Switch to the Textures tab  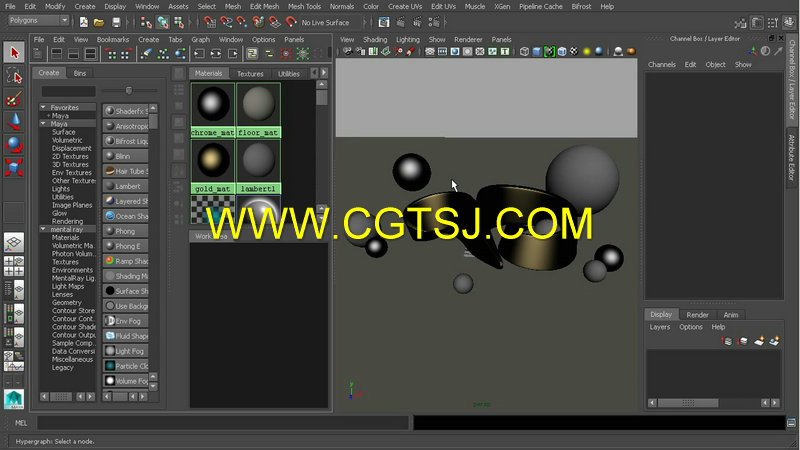pyautogui.click(x=250, y=73)
